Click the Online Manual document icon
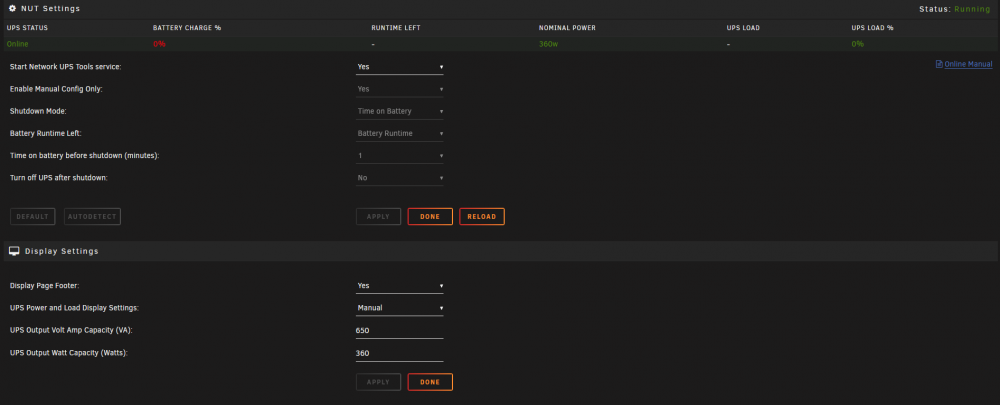The width and height of the screenshot is (1000, 405). tap(939, 64)
